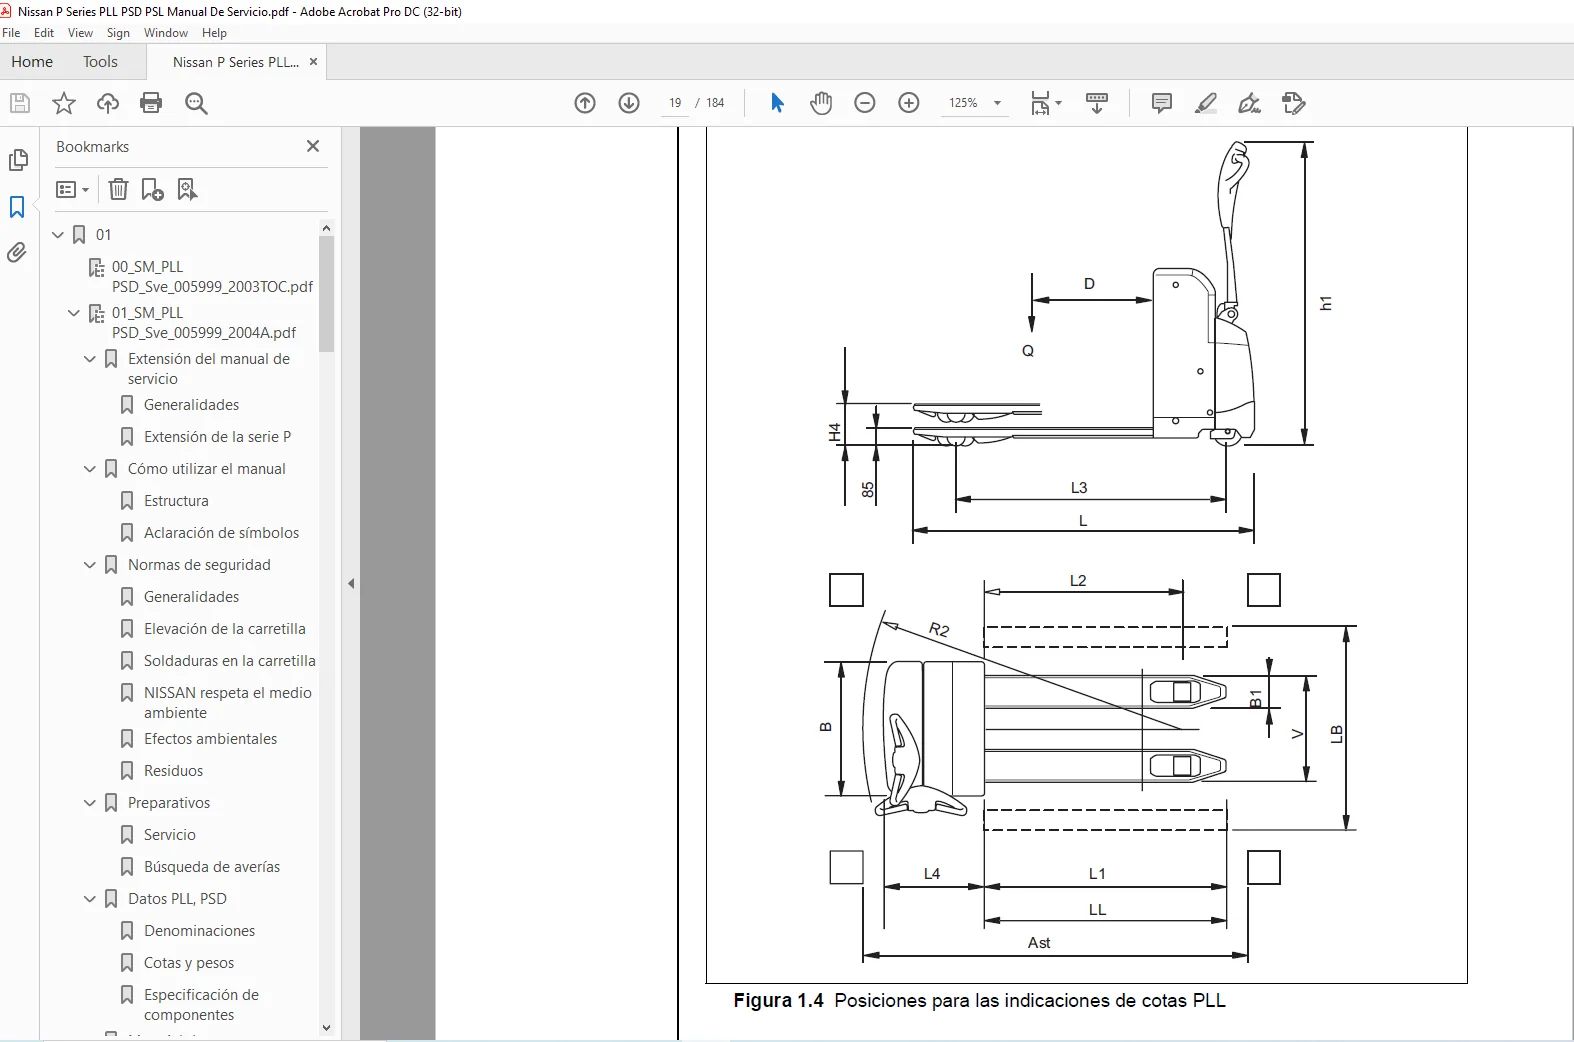Go to Aclaración de símbolos bookmark
The width and height of the screenshot is (1574, 1042).
221,533
